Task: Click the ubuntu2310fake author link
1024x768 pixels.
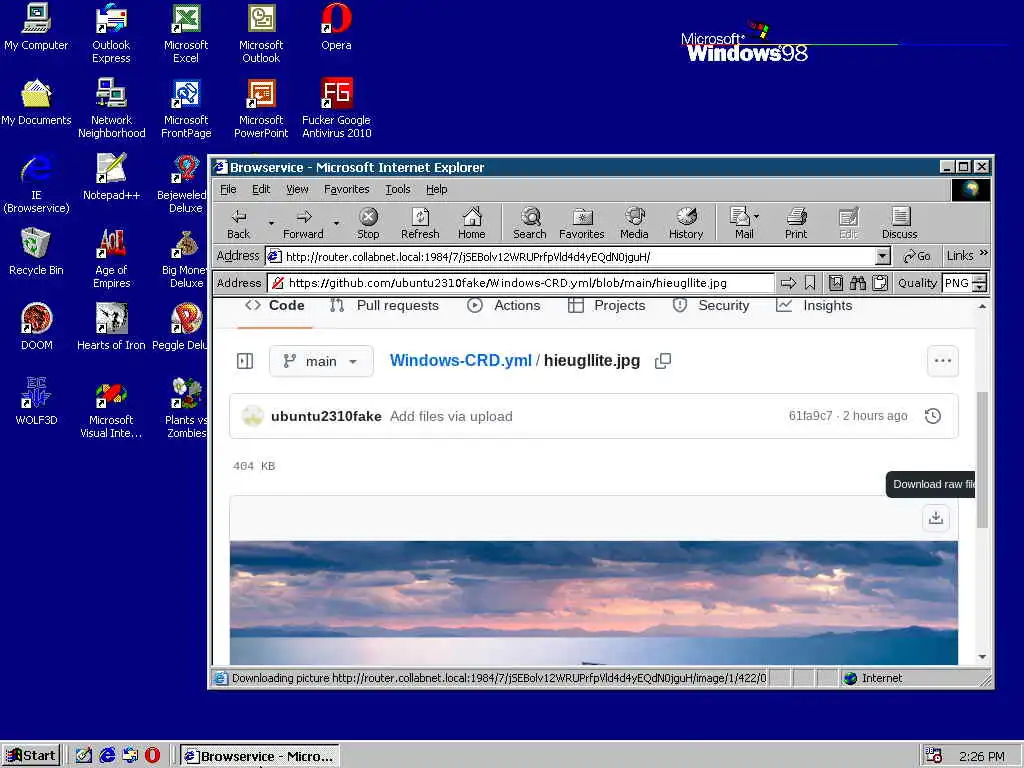Action: 326,416
